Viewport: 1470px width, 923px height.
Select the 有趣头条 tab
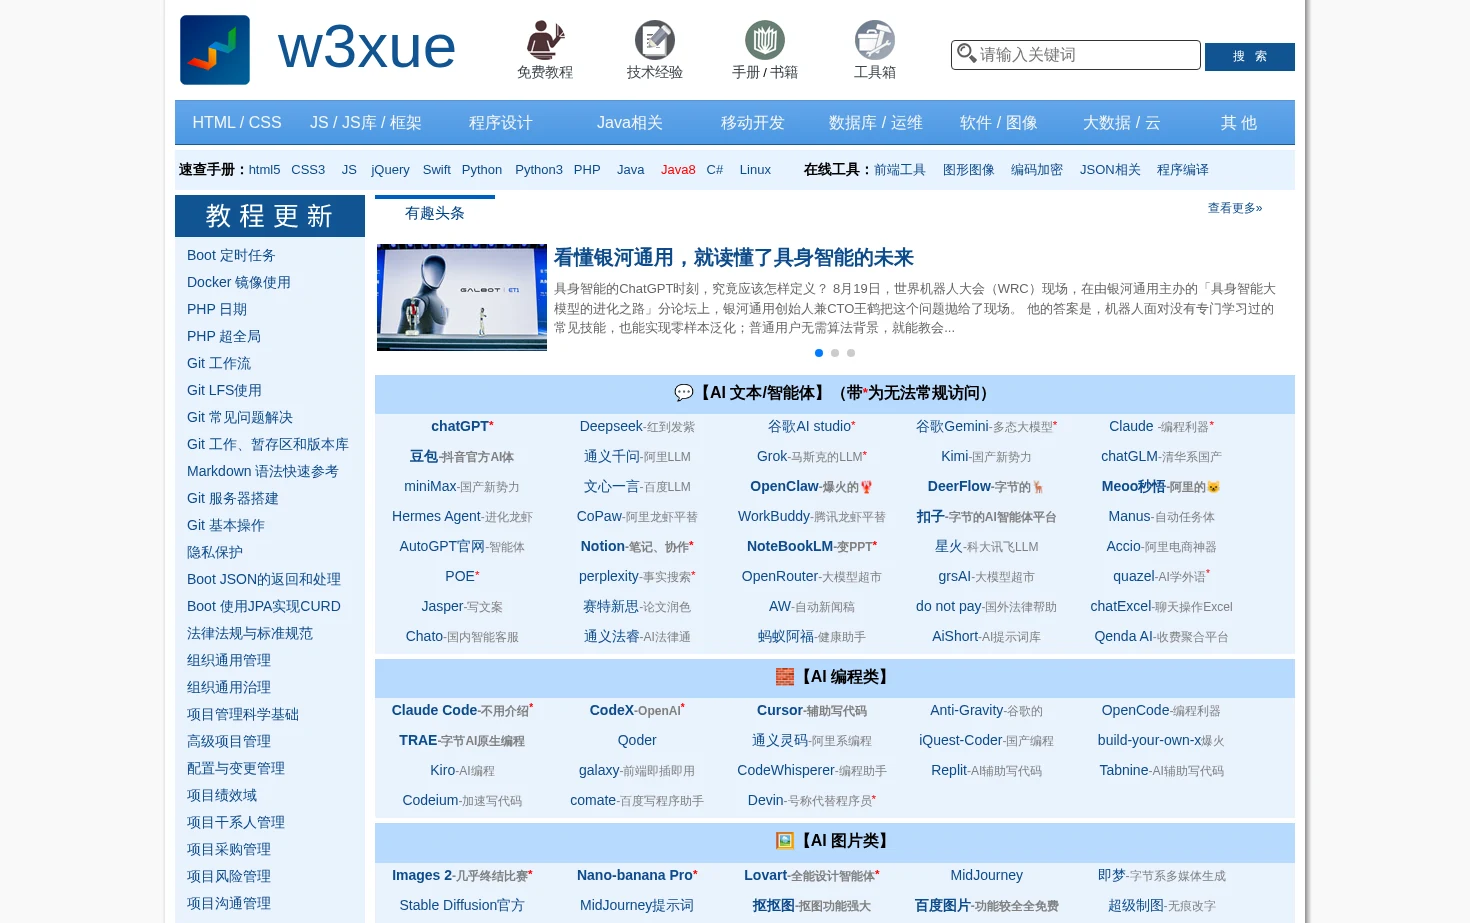(x=435, y=213)
